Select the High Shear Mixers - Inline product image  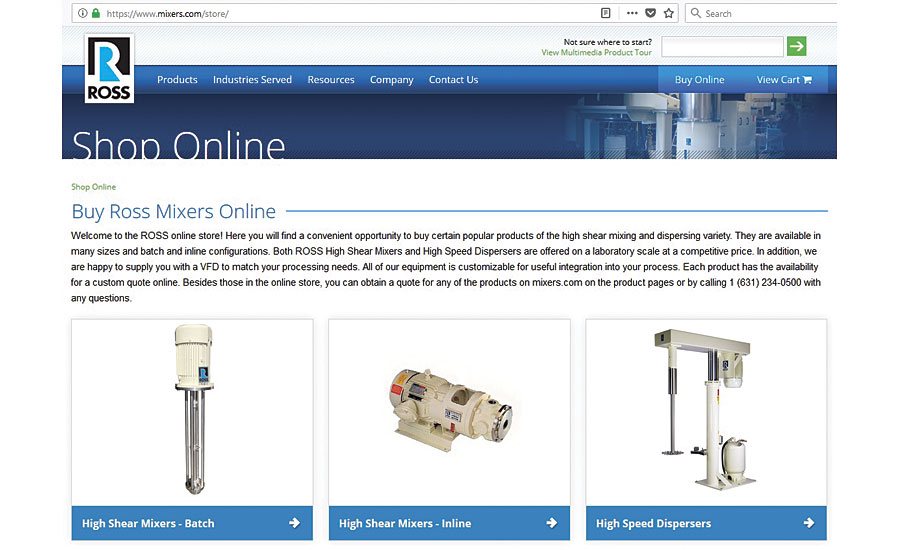449,412
